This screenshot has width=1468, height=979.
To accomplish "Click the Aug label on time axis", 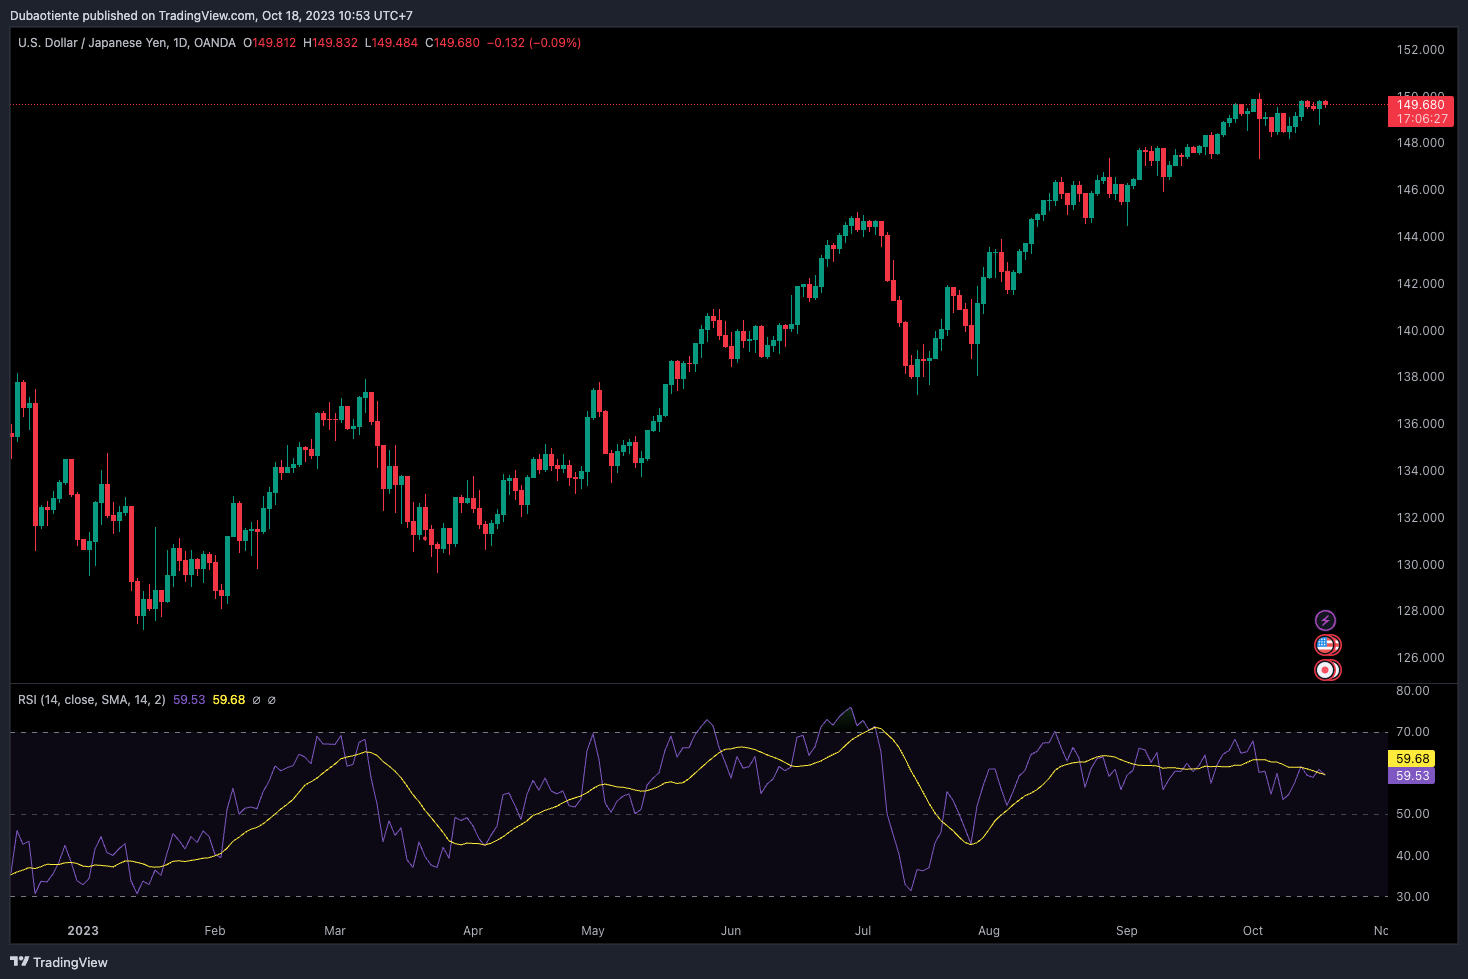I will [x=989, y=931].
